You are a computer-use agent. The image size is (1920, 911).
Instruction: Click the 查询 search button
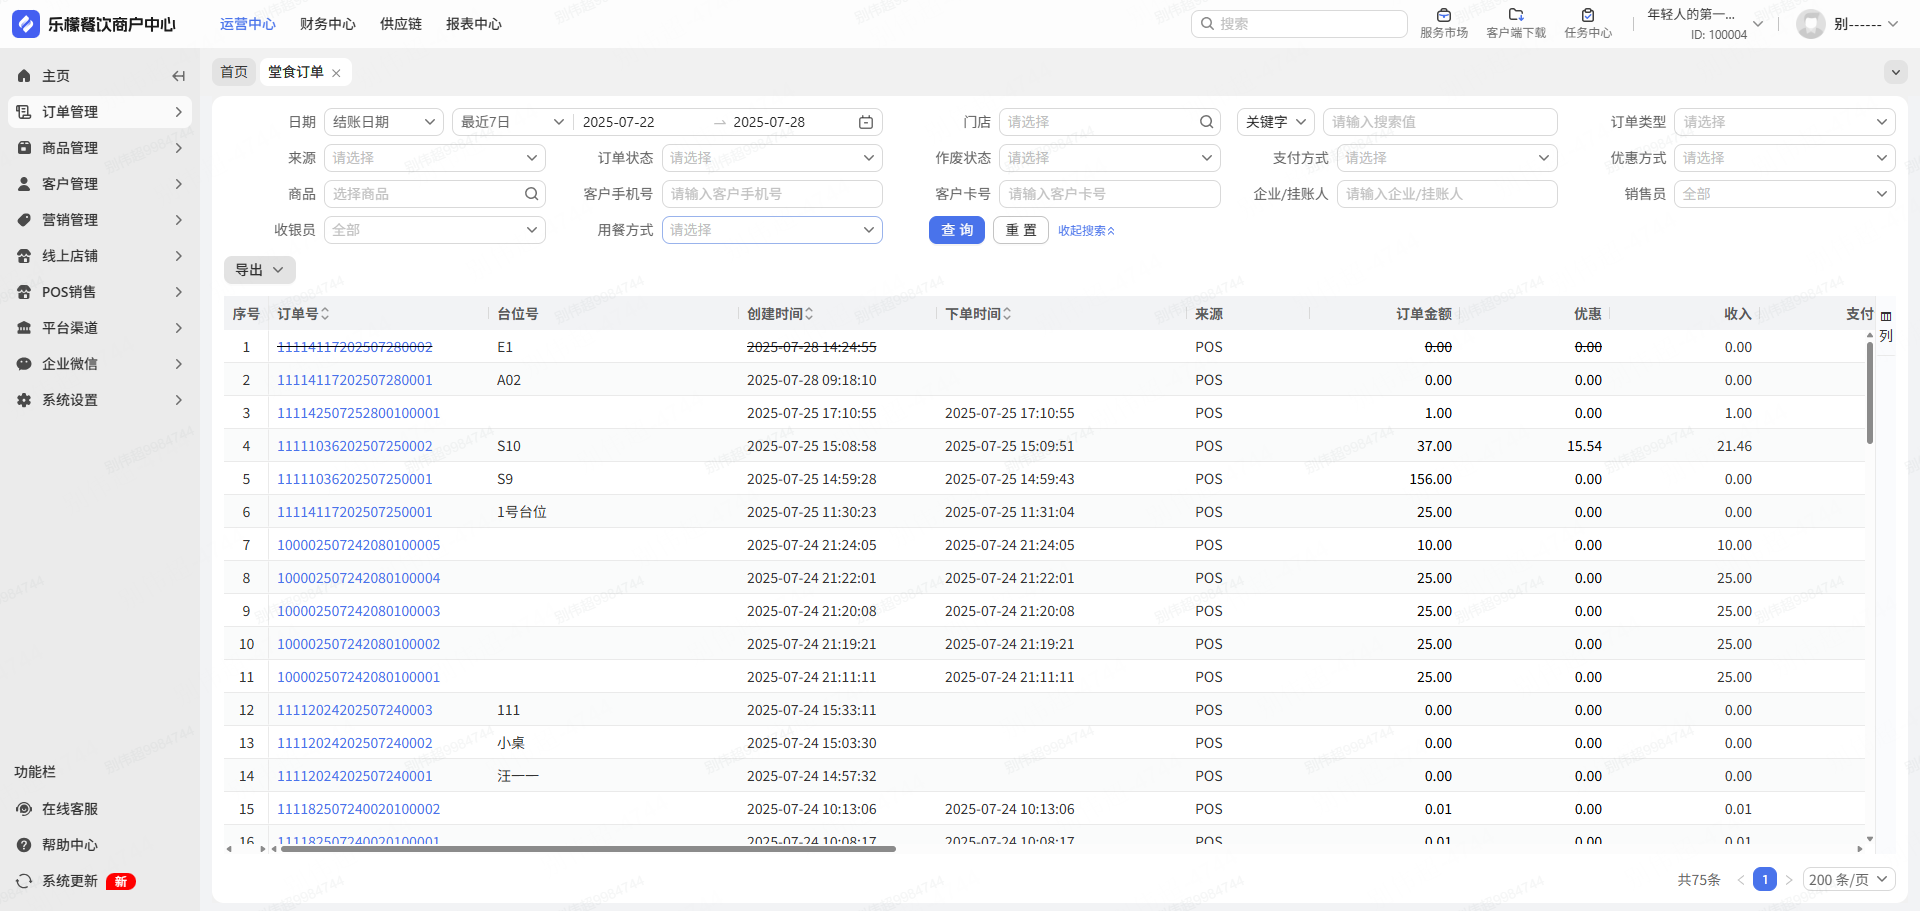956,230
